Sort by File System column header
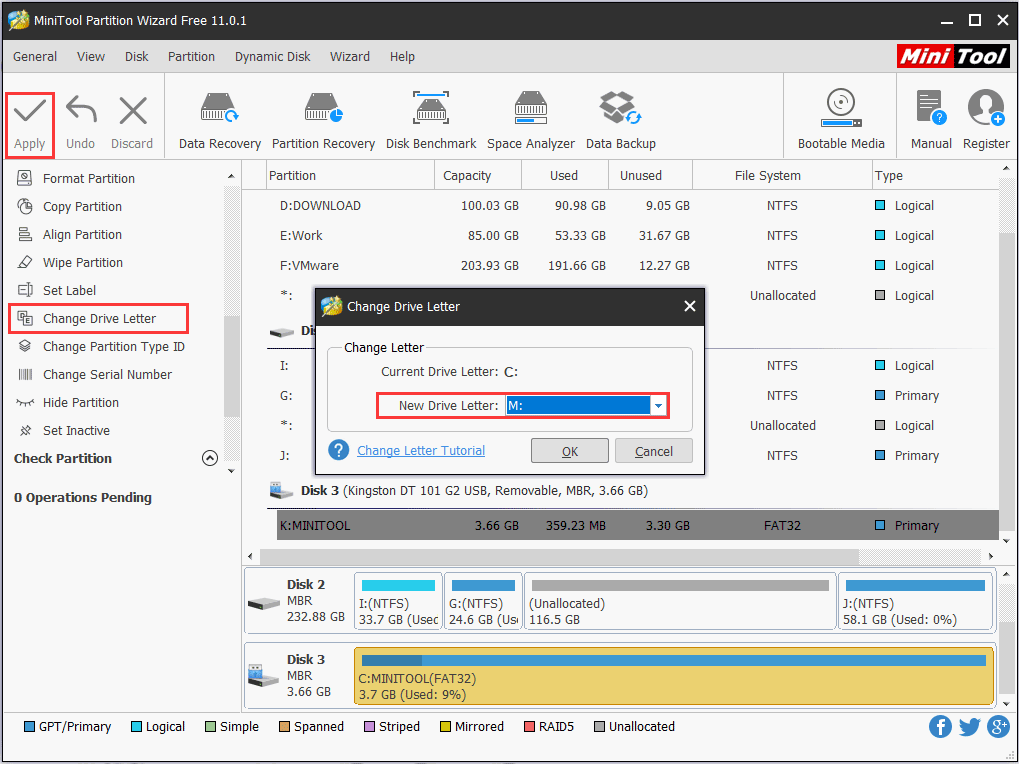 (782, 175)
